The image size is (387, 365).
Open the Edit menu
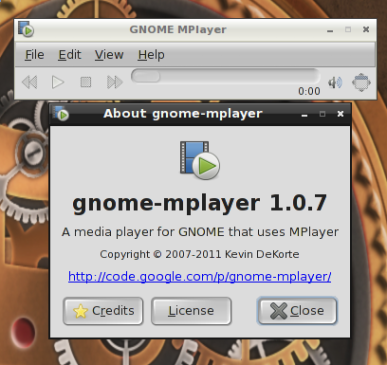70,55
